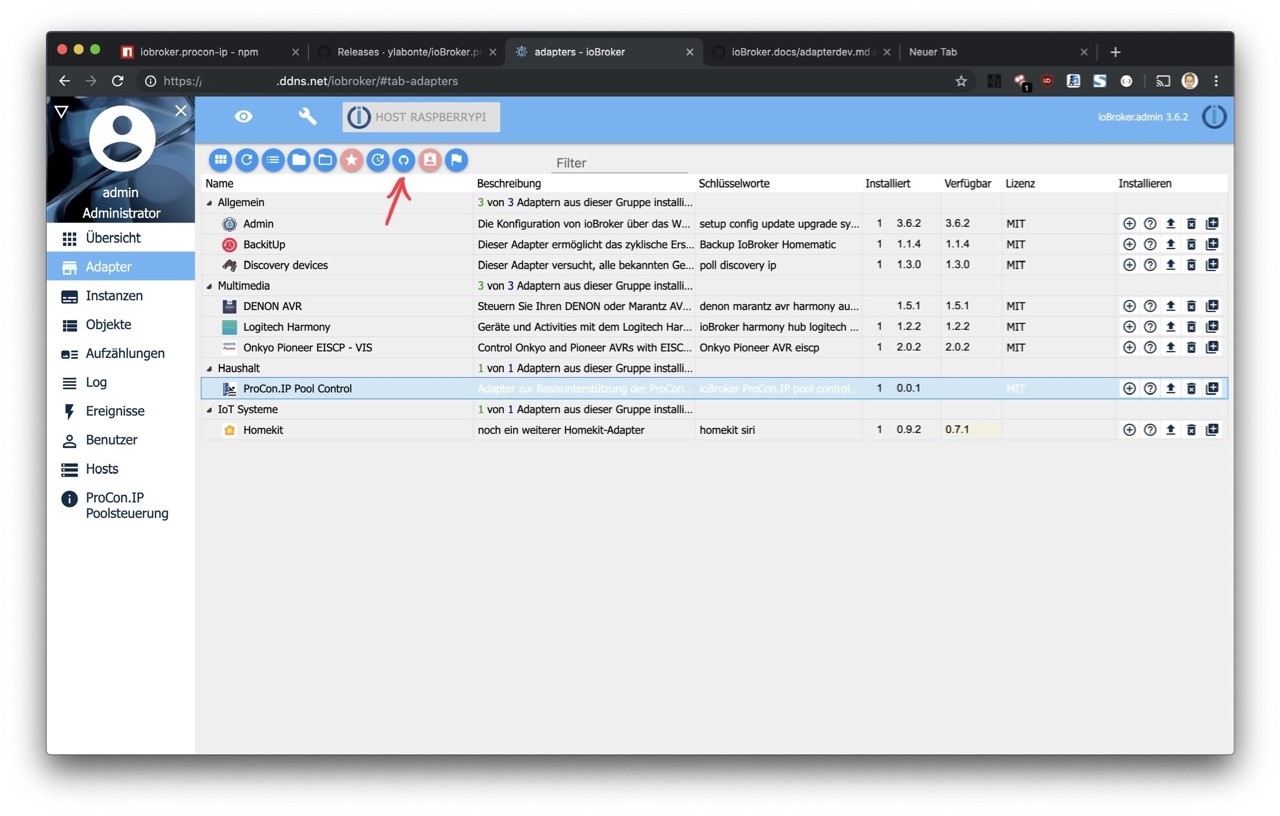Go back in browser history
1280x816 pixels.
click(x=65, y=81)
